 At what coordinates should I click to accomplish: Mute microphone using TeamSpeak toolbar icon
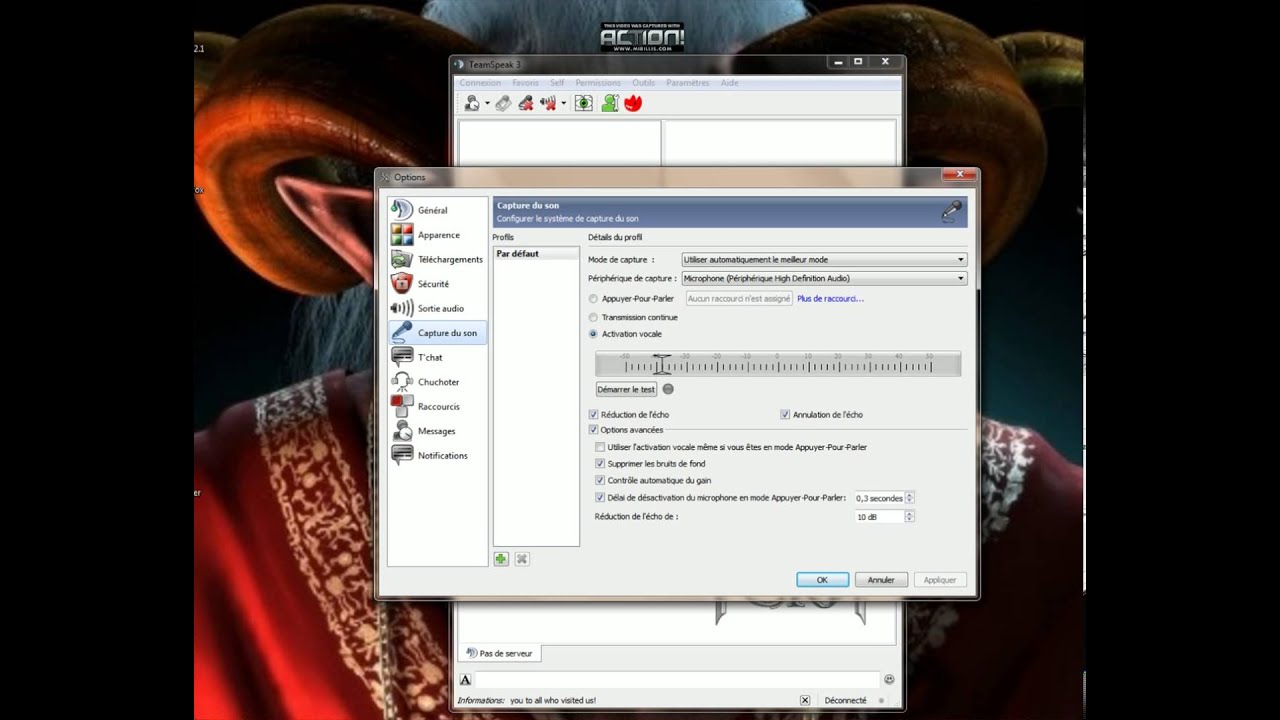[x=526, y=103]
